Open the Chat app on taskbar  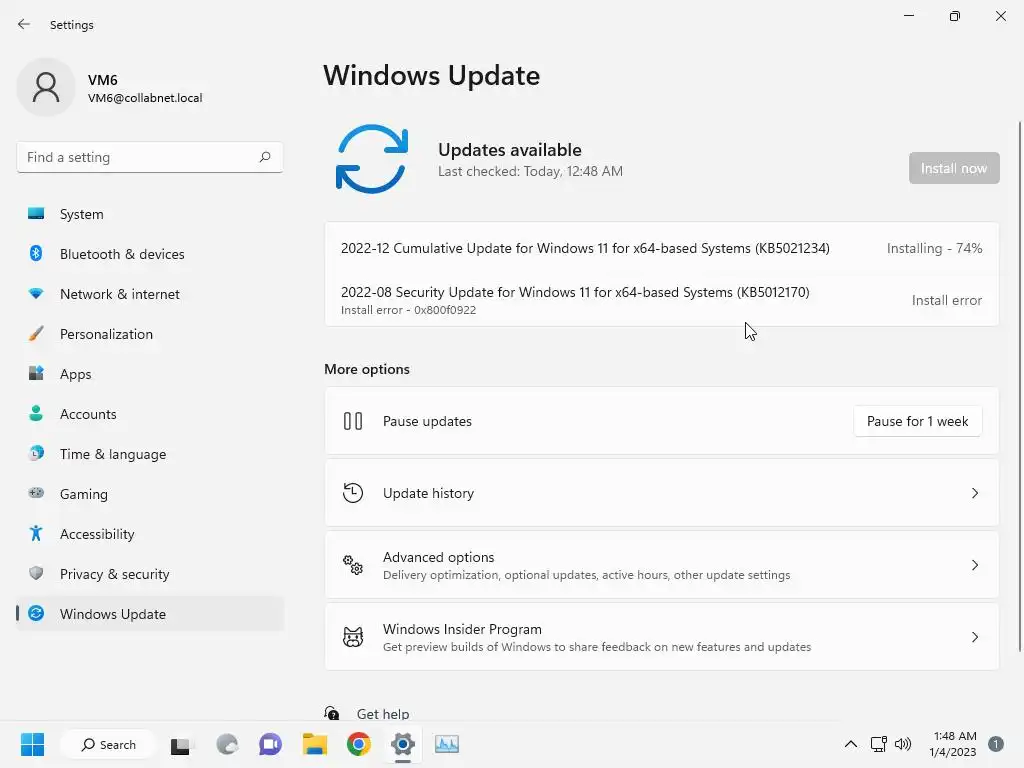click(x=270, y=744)
